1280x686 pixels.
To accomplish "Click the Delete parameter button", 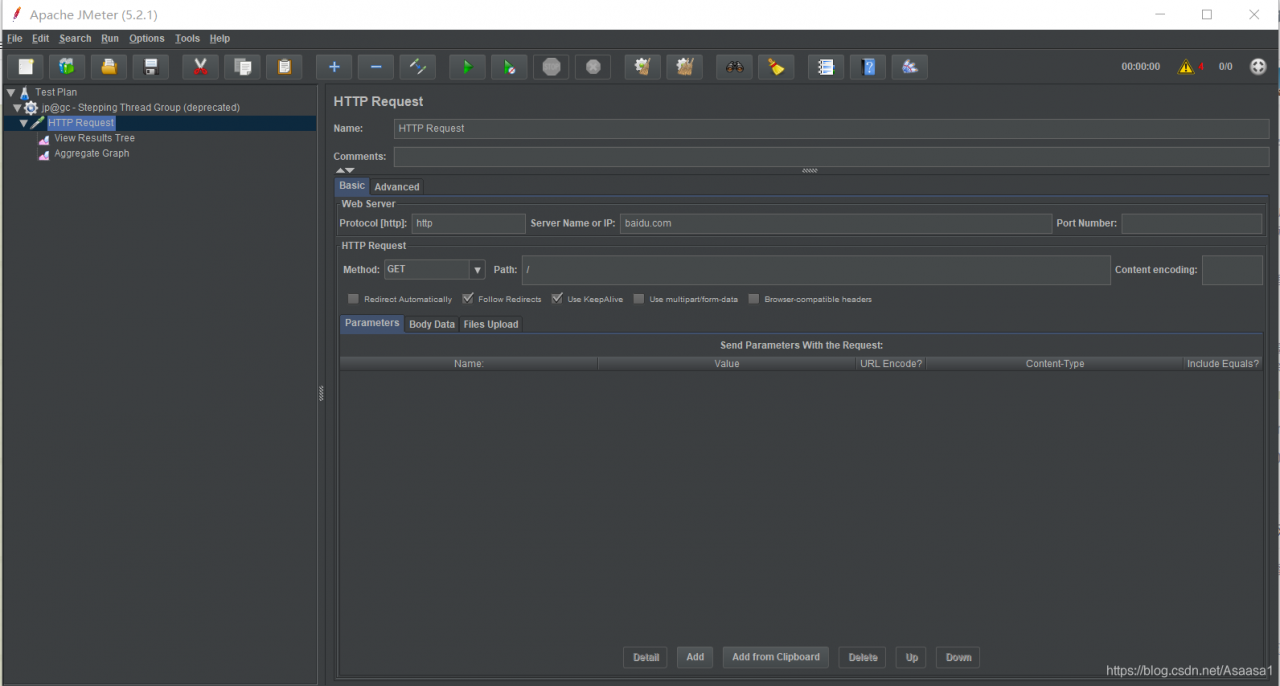I will point(863,657).
